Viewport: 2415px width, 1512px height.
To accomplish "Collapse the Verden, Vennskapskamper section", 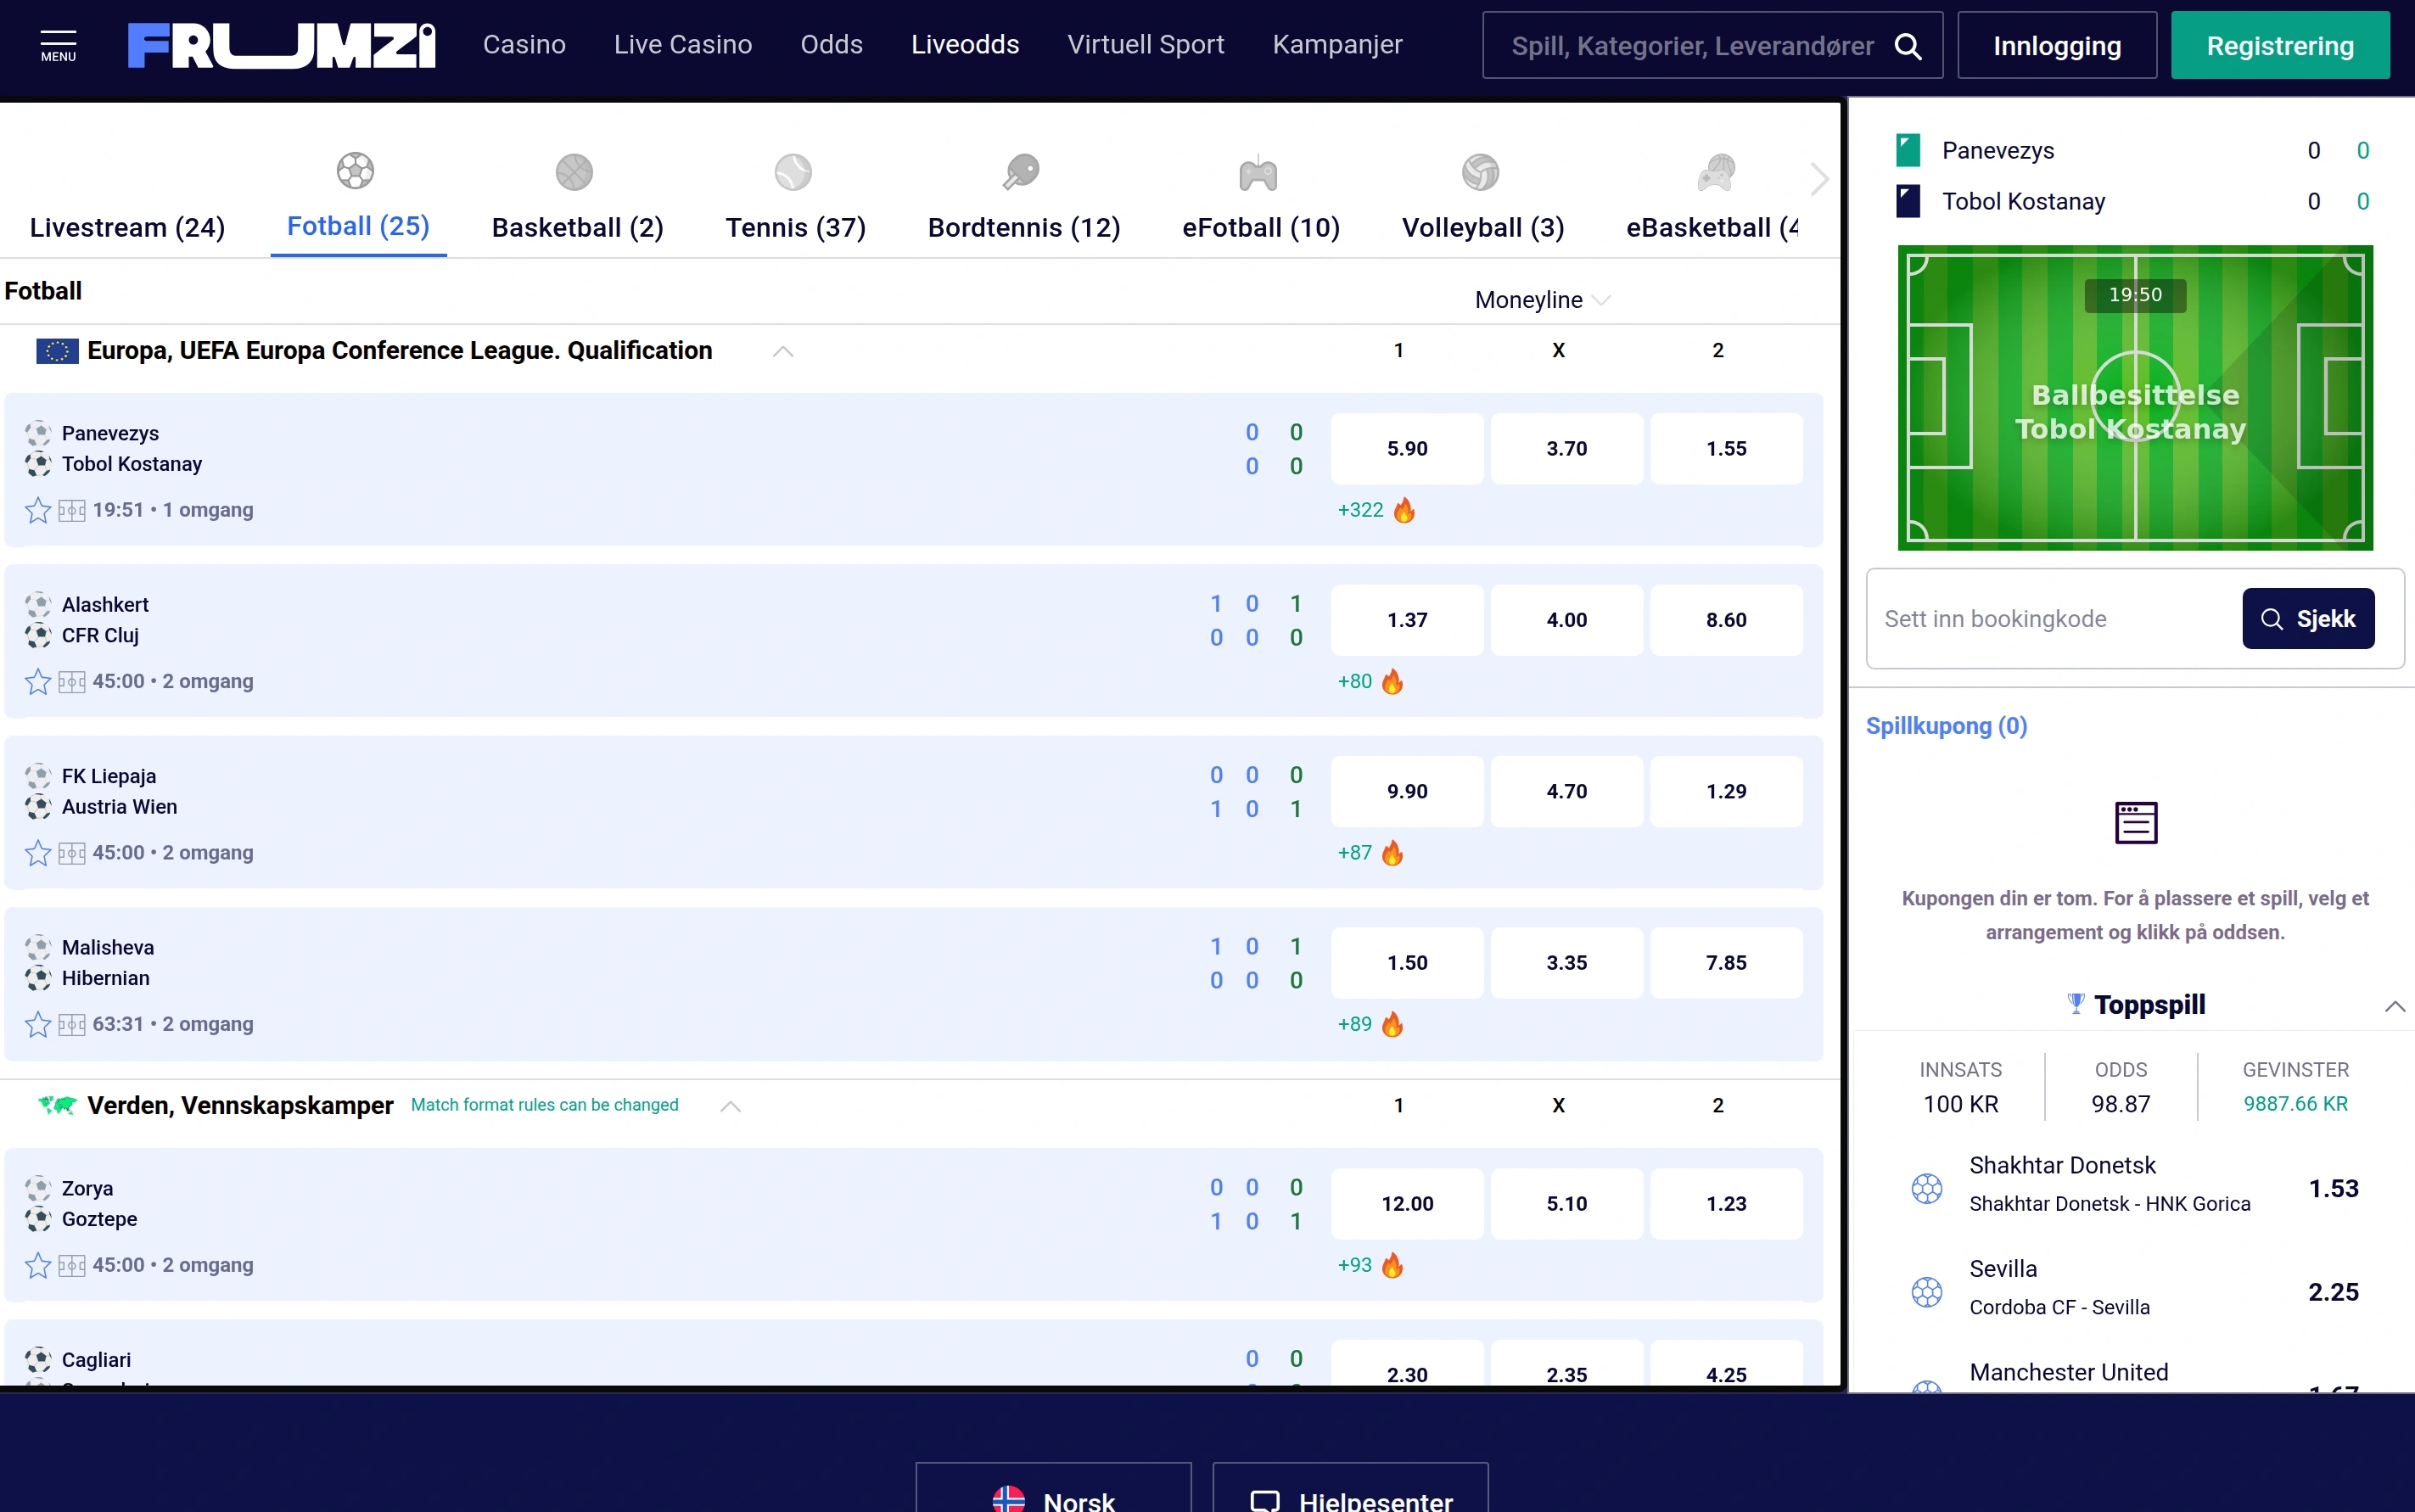I will (731, 1106).
